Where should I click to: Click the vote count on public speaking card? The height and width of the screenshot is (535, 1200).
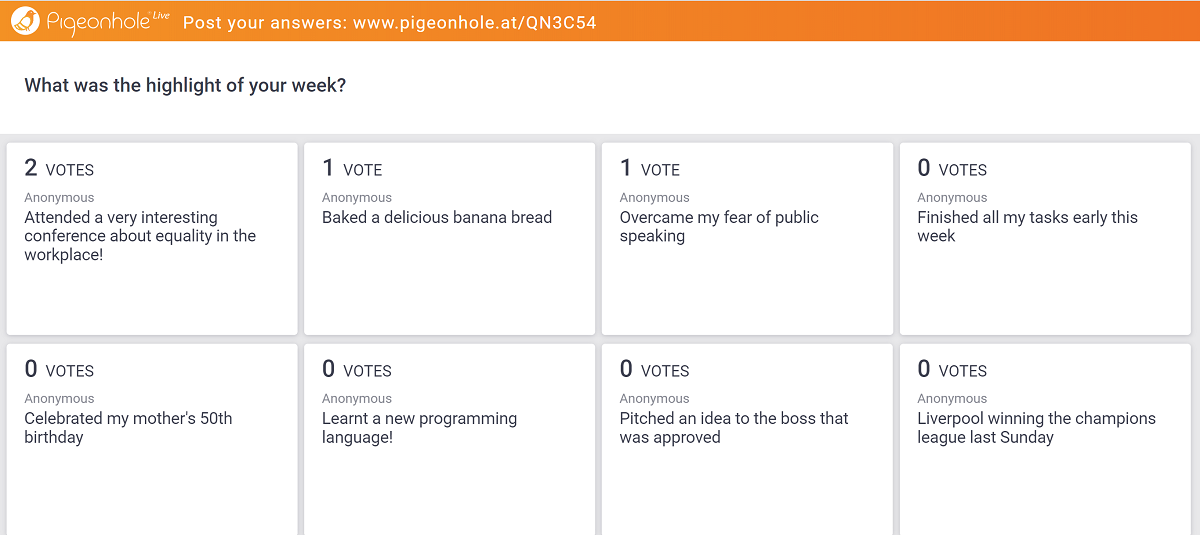(650, 169)
